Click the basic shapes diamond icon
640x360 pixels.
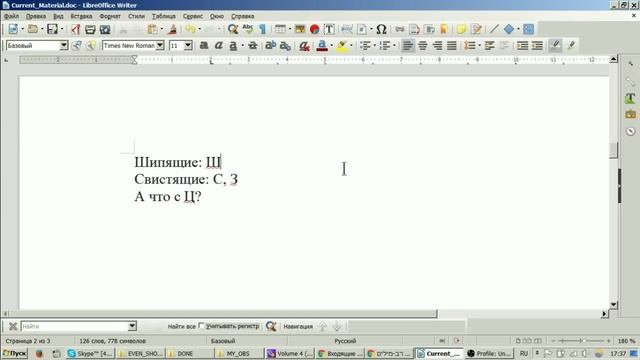pyautogui.click(x=509, y=29)
